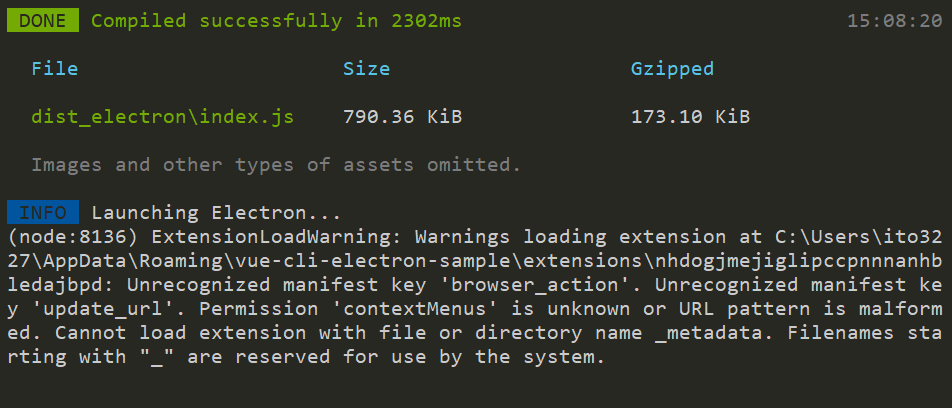Click the green DONE badge
This screenshot has height=408, width=952.
42,21
